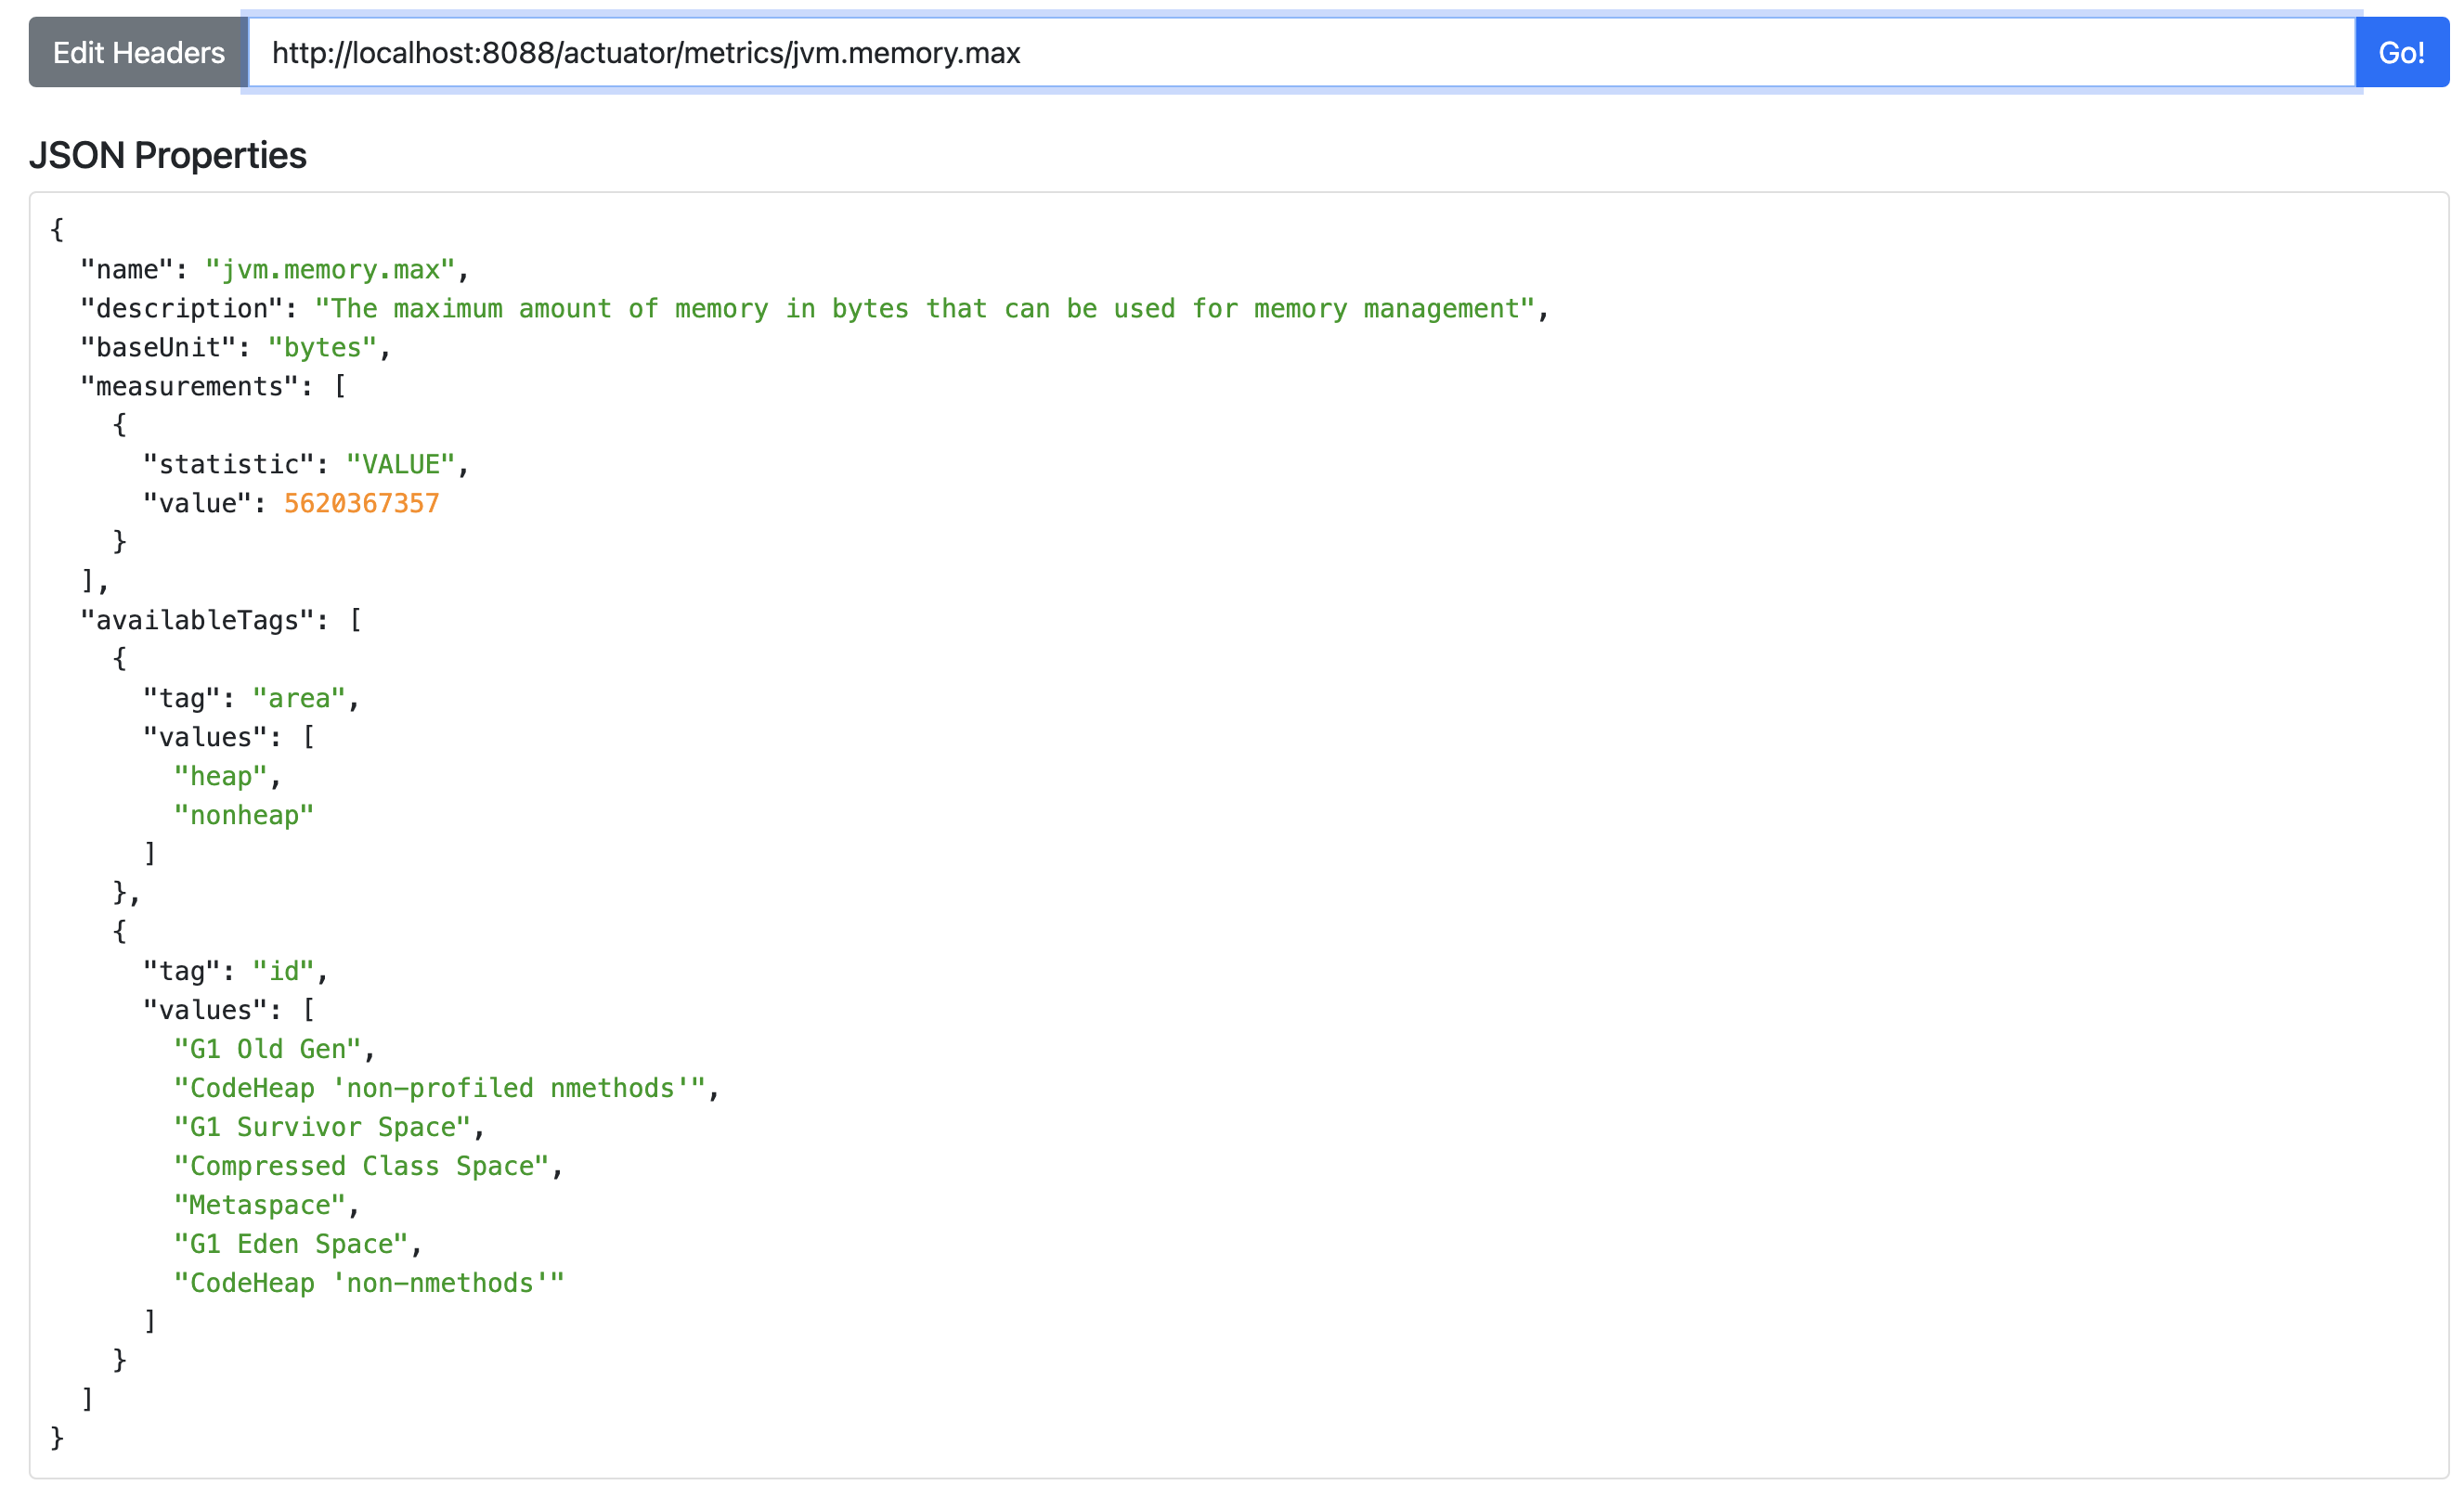Click the jvm.memory.max name value
This screenshot has height=1498, width=2464.
330,270
